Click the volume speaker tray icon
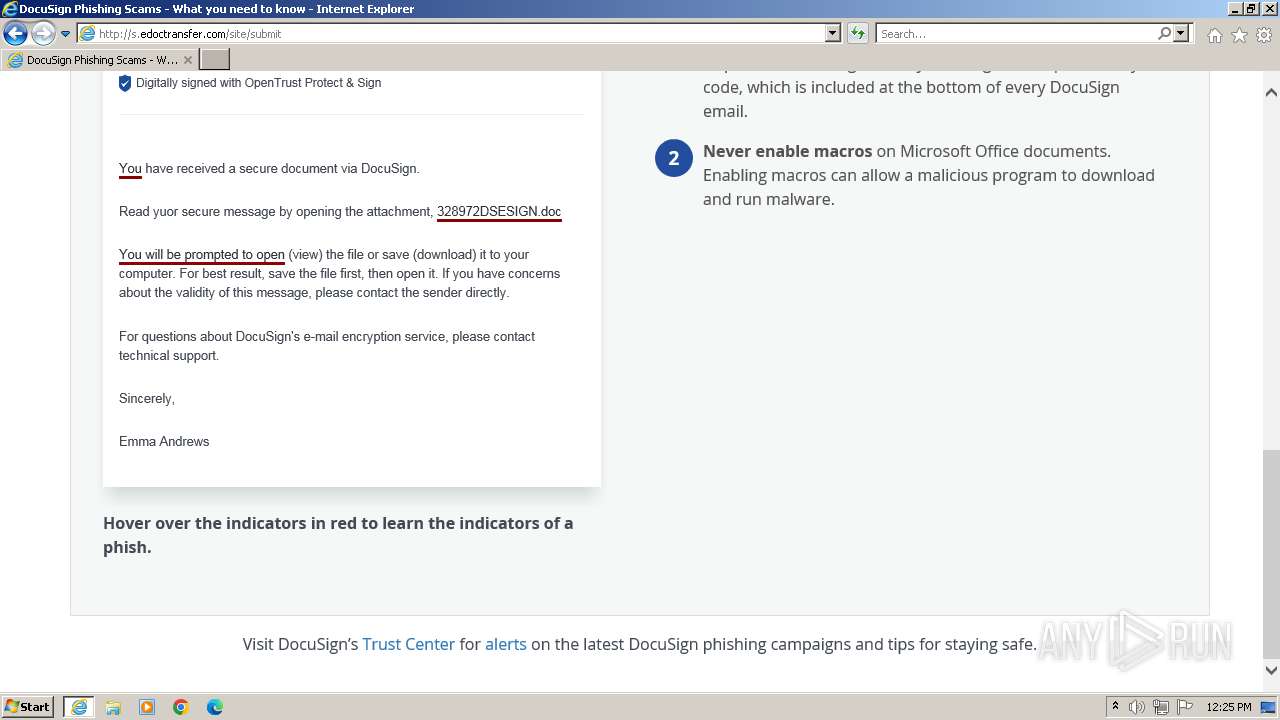This screenshot has height=720, width=1280. (x=1137, y=707)
